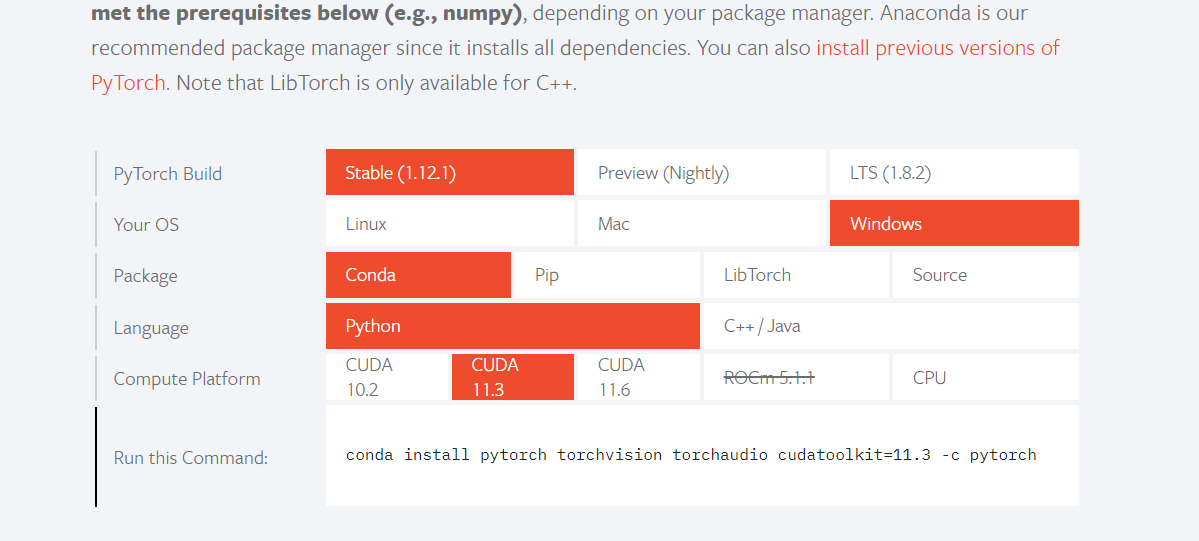
Task: Select the Stable (1.12.1) build option
Action: pos(449,173)
